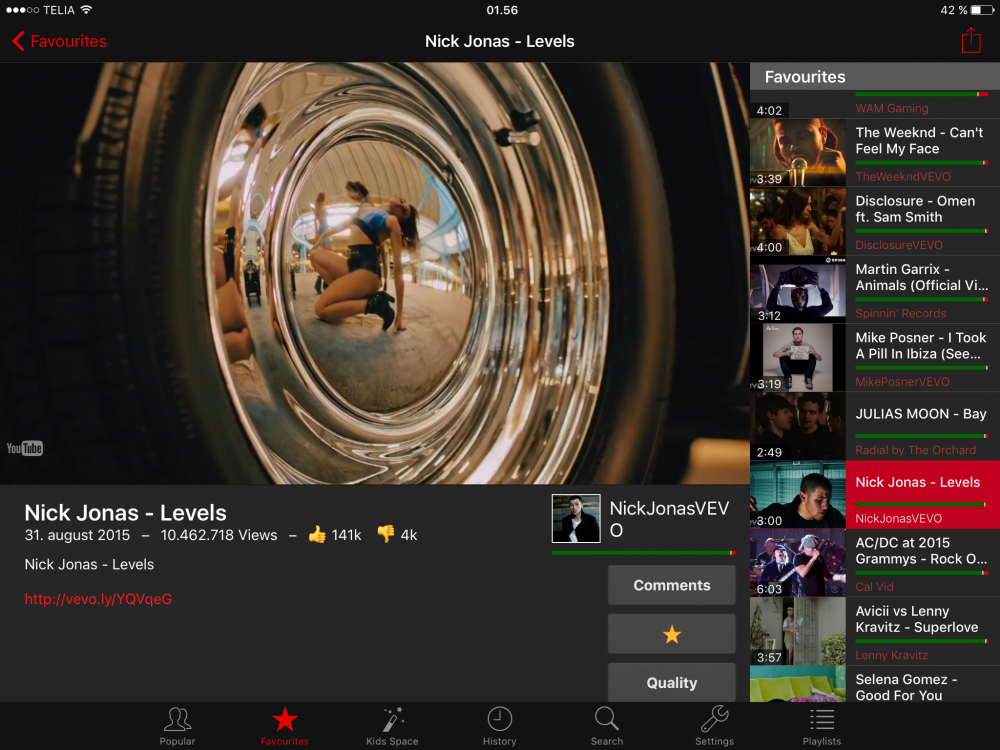Select 'JULIAS MOON - Bay' title
1000x750 pixels.
click(x=921, y=414)
